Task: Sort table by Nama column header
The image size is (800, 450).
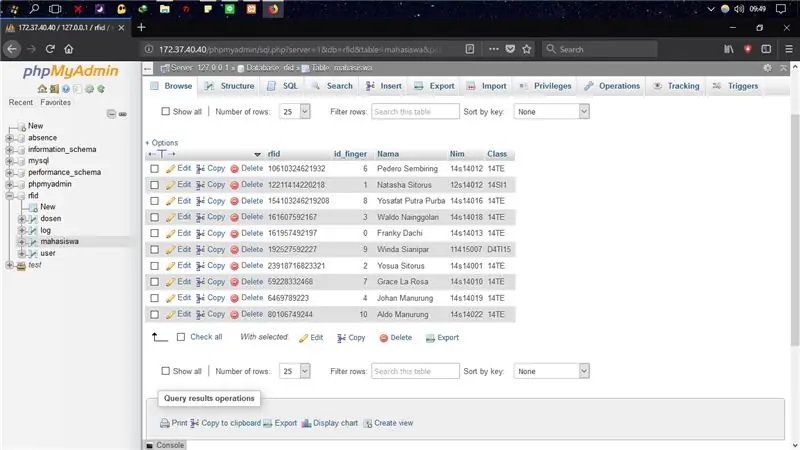Action: pyautogui.click(x=388, y=154)
